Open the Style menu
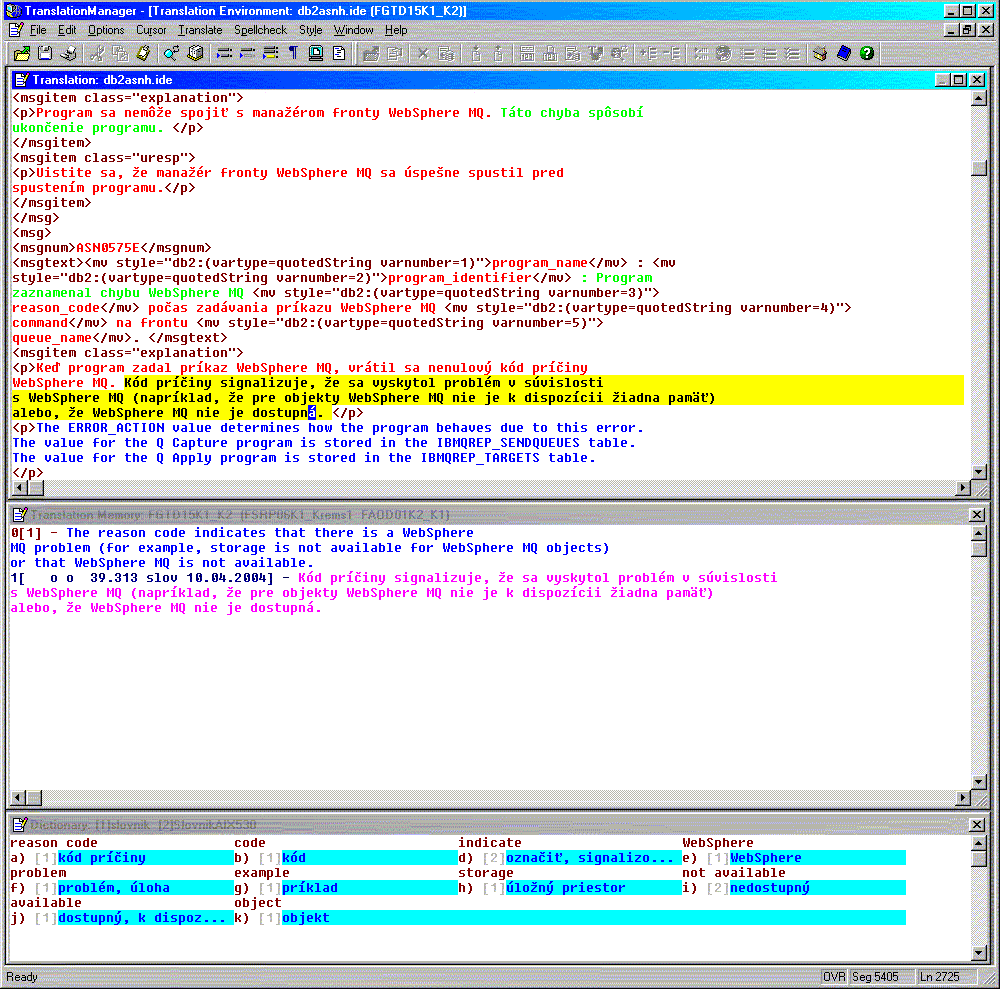The image size is (1000, 989). (311, 30)
